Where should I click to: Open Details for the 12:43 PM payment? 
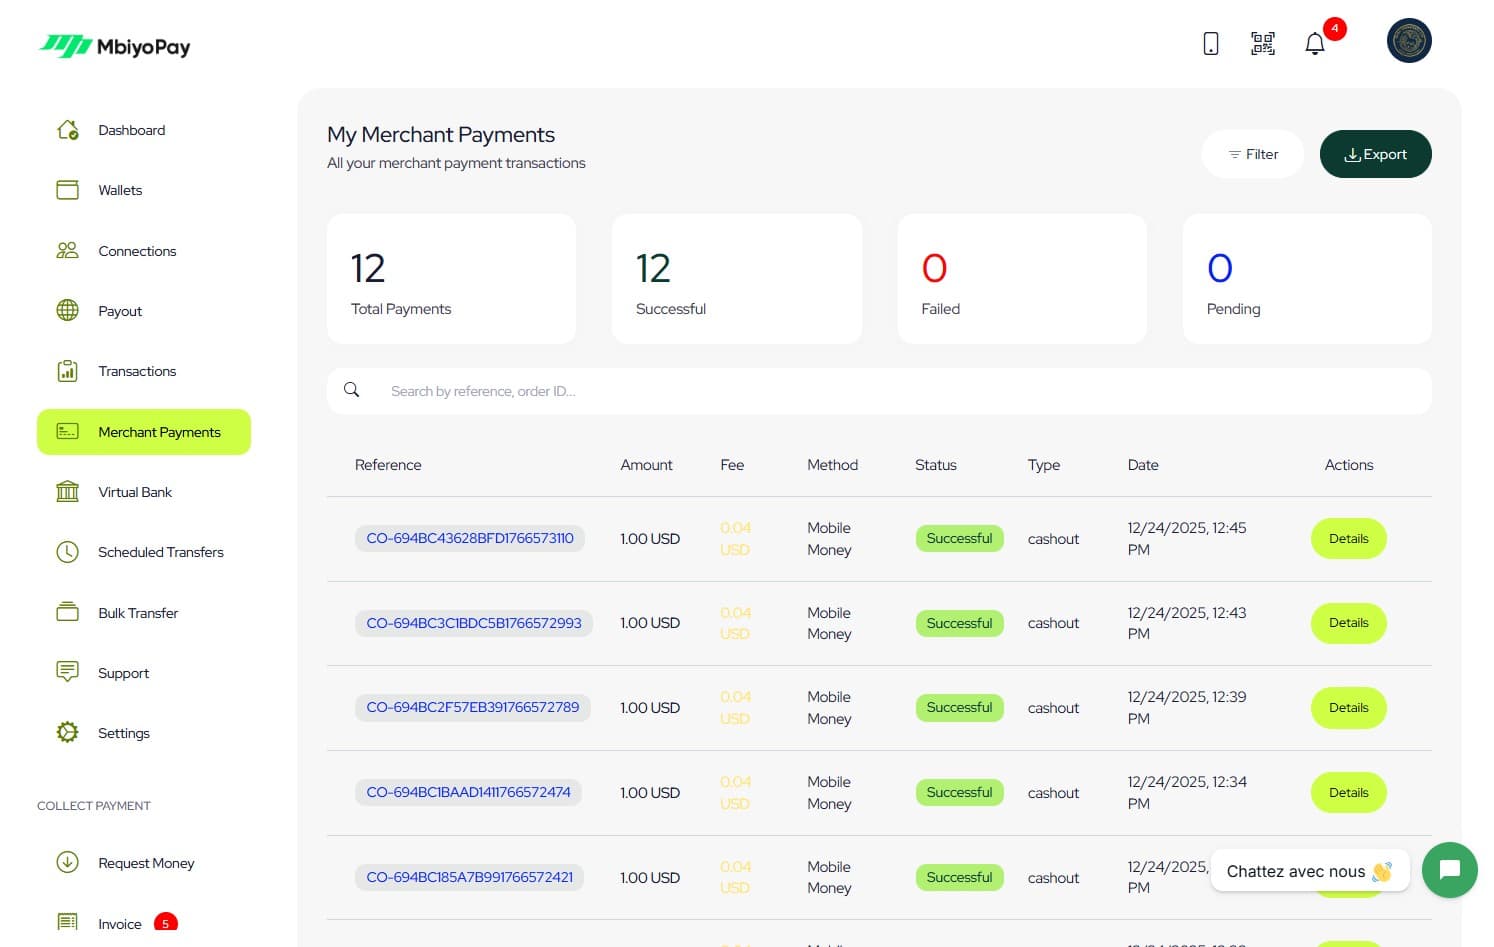(x=1348, y=623)
